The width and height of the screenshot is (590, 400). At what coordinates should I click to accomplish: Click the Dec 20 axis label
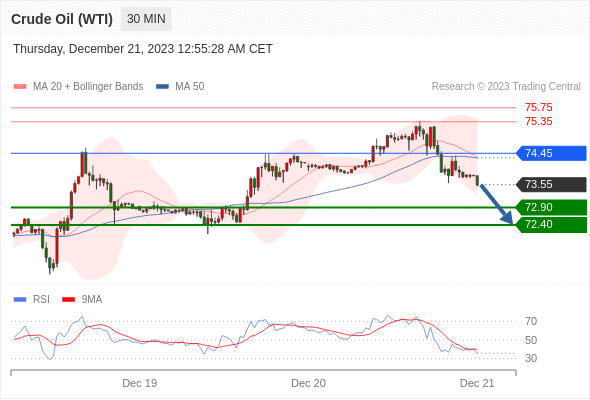pyautogui.click(x=309, y=383)
